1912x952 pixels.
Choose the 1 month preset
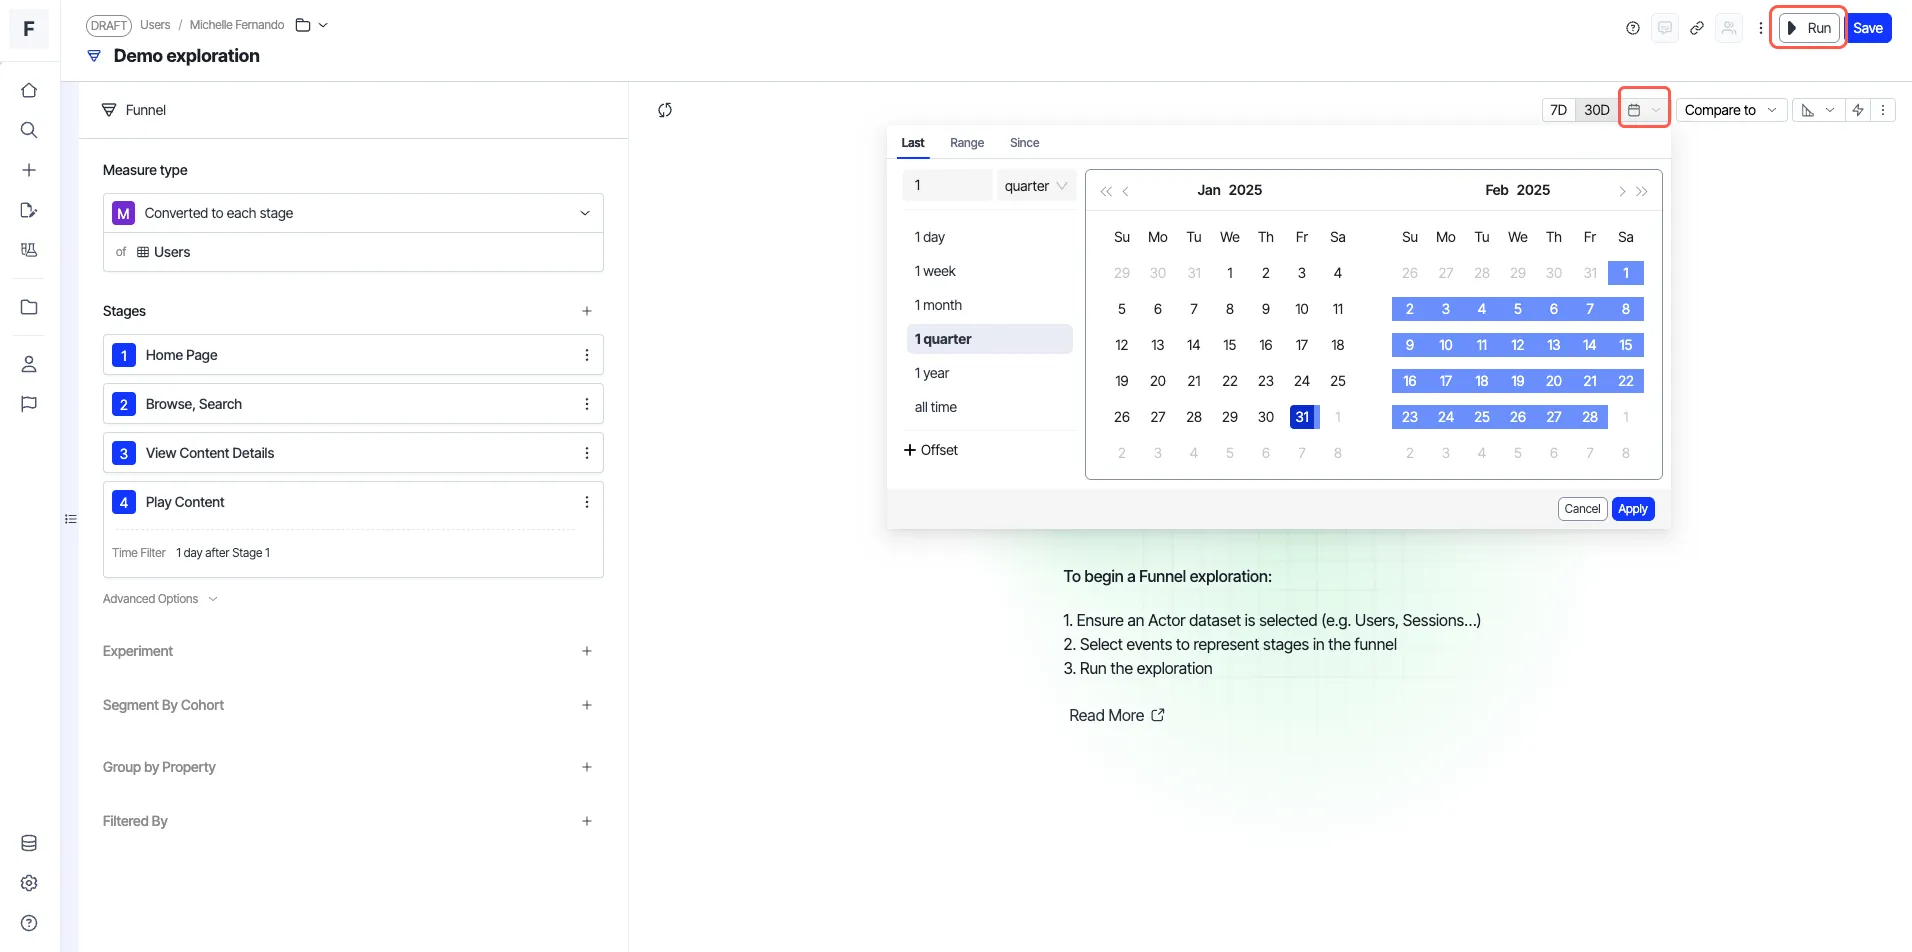[x=990, y=305]
